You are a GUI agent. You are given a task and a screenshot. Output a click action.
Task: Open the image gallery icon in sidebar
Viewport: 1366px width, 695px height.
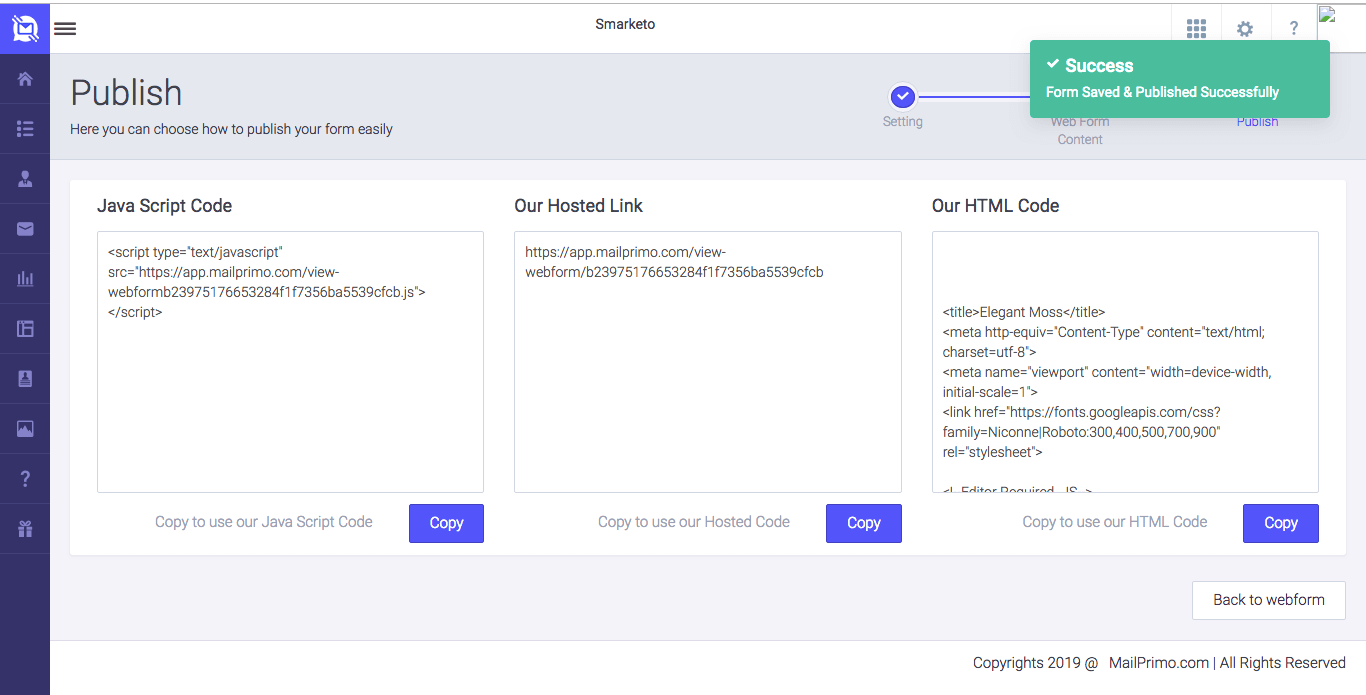[x=25, y=429]
